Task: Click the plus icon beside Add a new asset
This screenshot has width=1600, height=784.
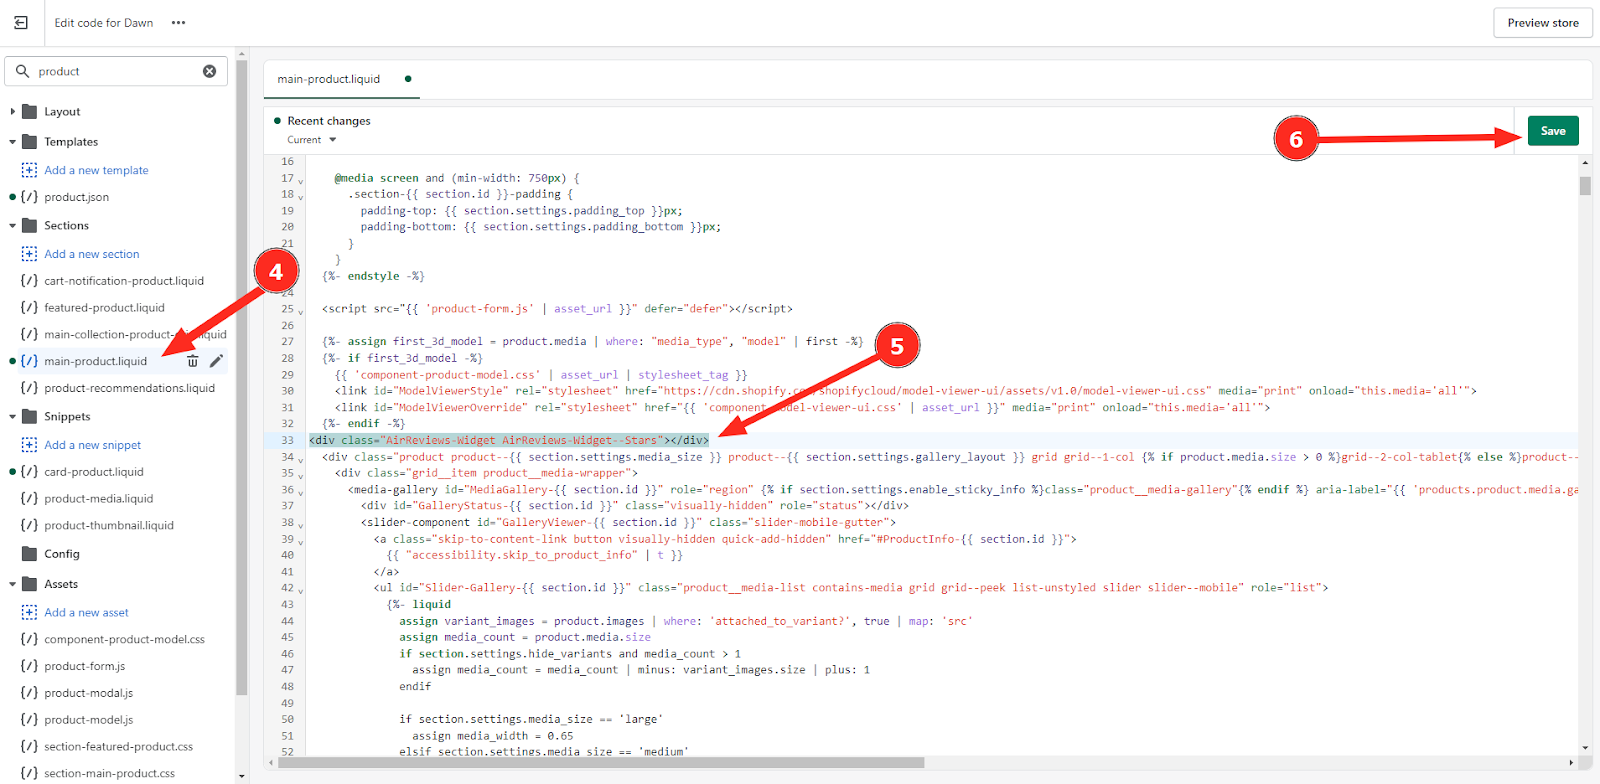Action: [x=29, y=612]
